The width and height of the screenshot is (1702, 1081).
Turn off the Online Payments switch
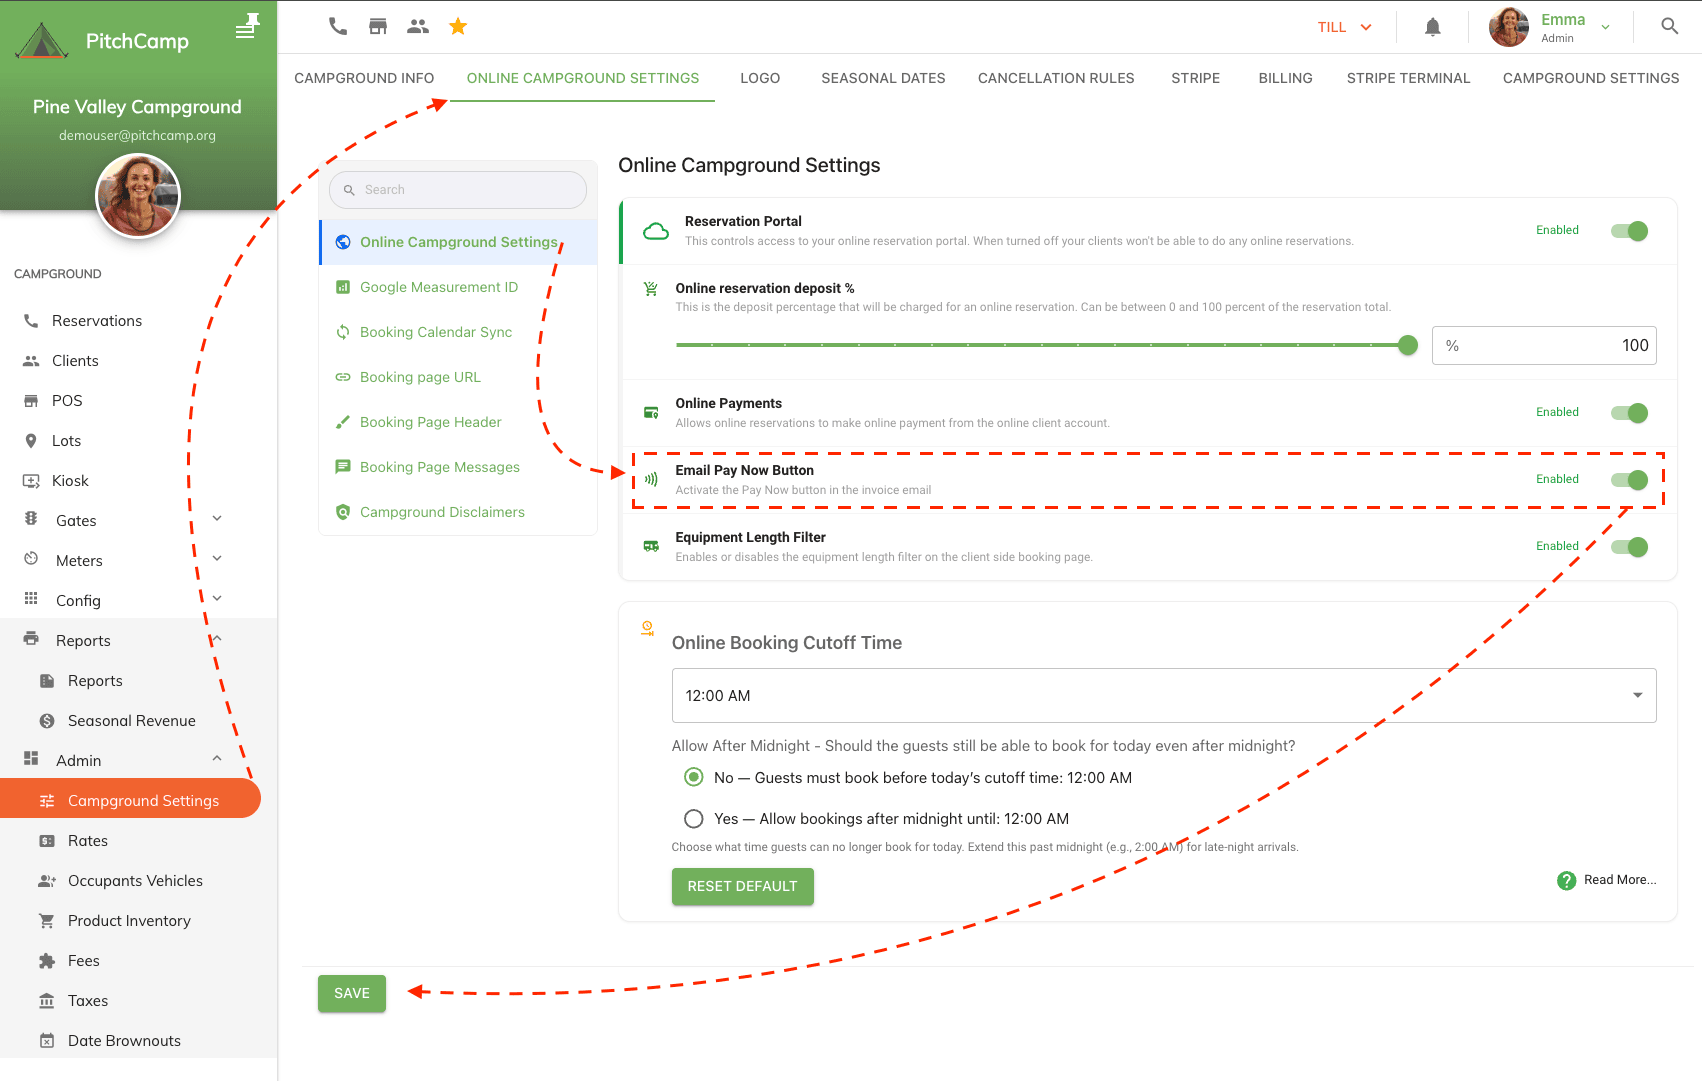[1629, 413]
